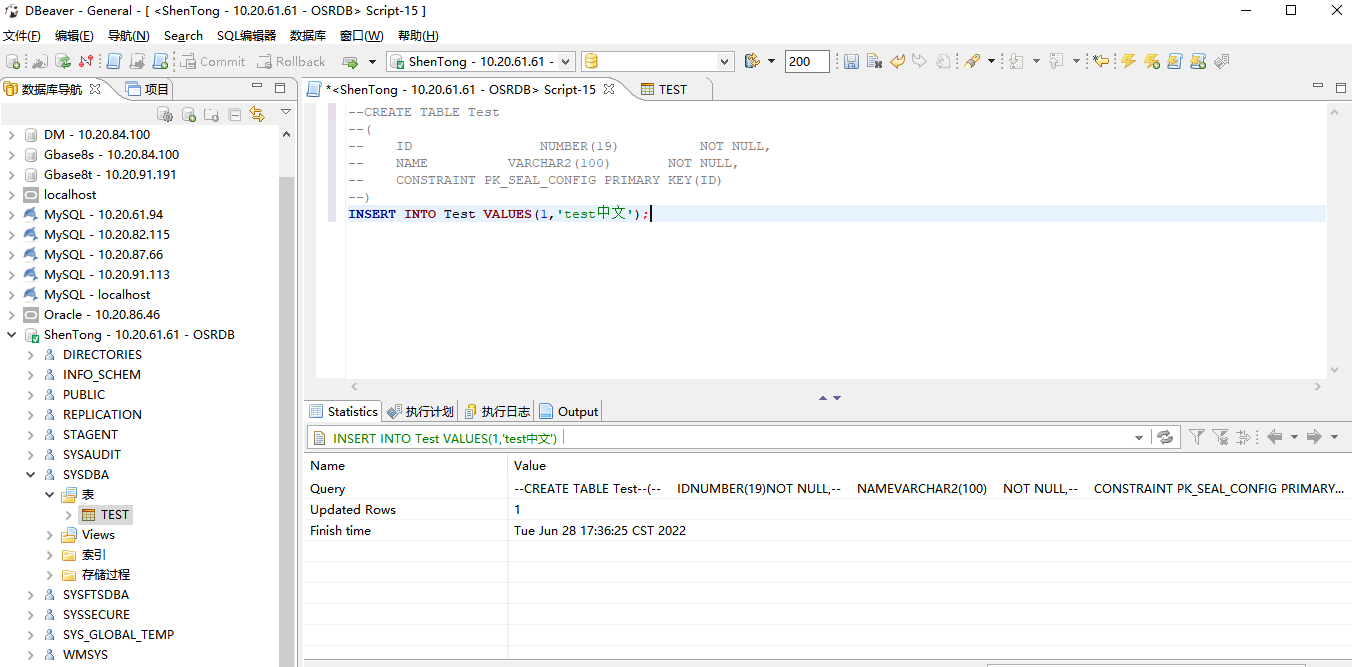
Task: Click the execute SQL script icon
Action: [1174, 61]
